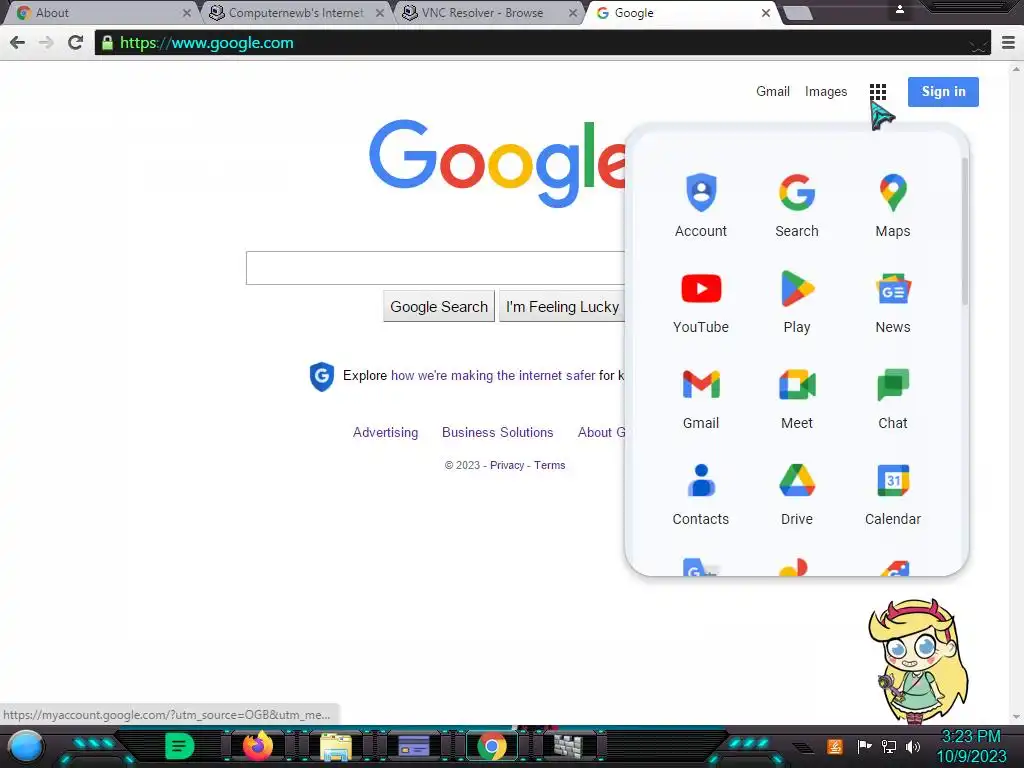Click the address bar URL

(206, 43)
